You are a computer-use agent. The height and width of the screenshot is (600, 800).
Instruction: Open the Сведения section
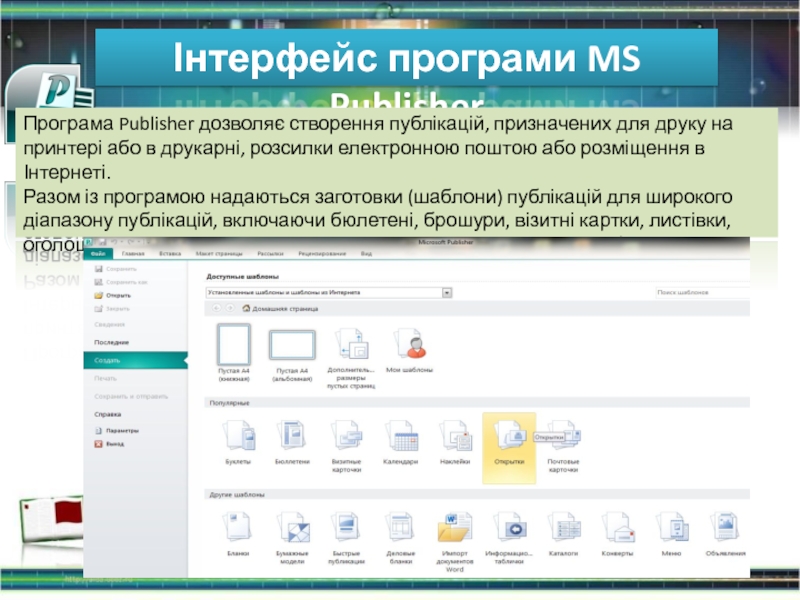point(109,324)
